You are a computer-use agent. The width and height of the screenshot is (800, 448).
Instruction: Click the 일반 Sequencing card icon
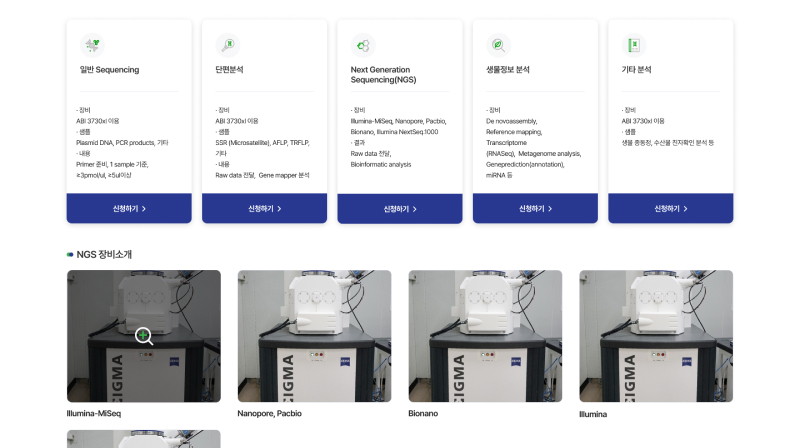point(92,45)
